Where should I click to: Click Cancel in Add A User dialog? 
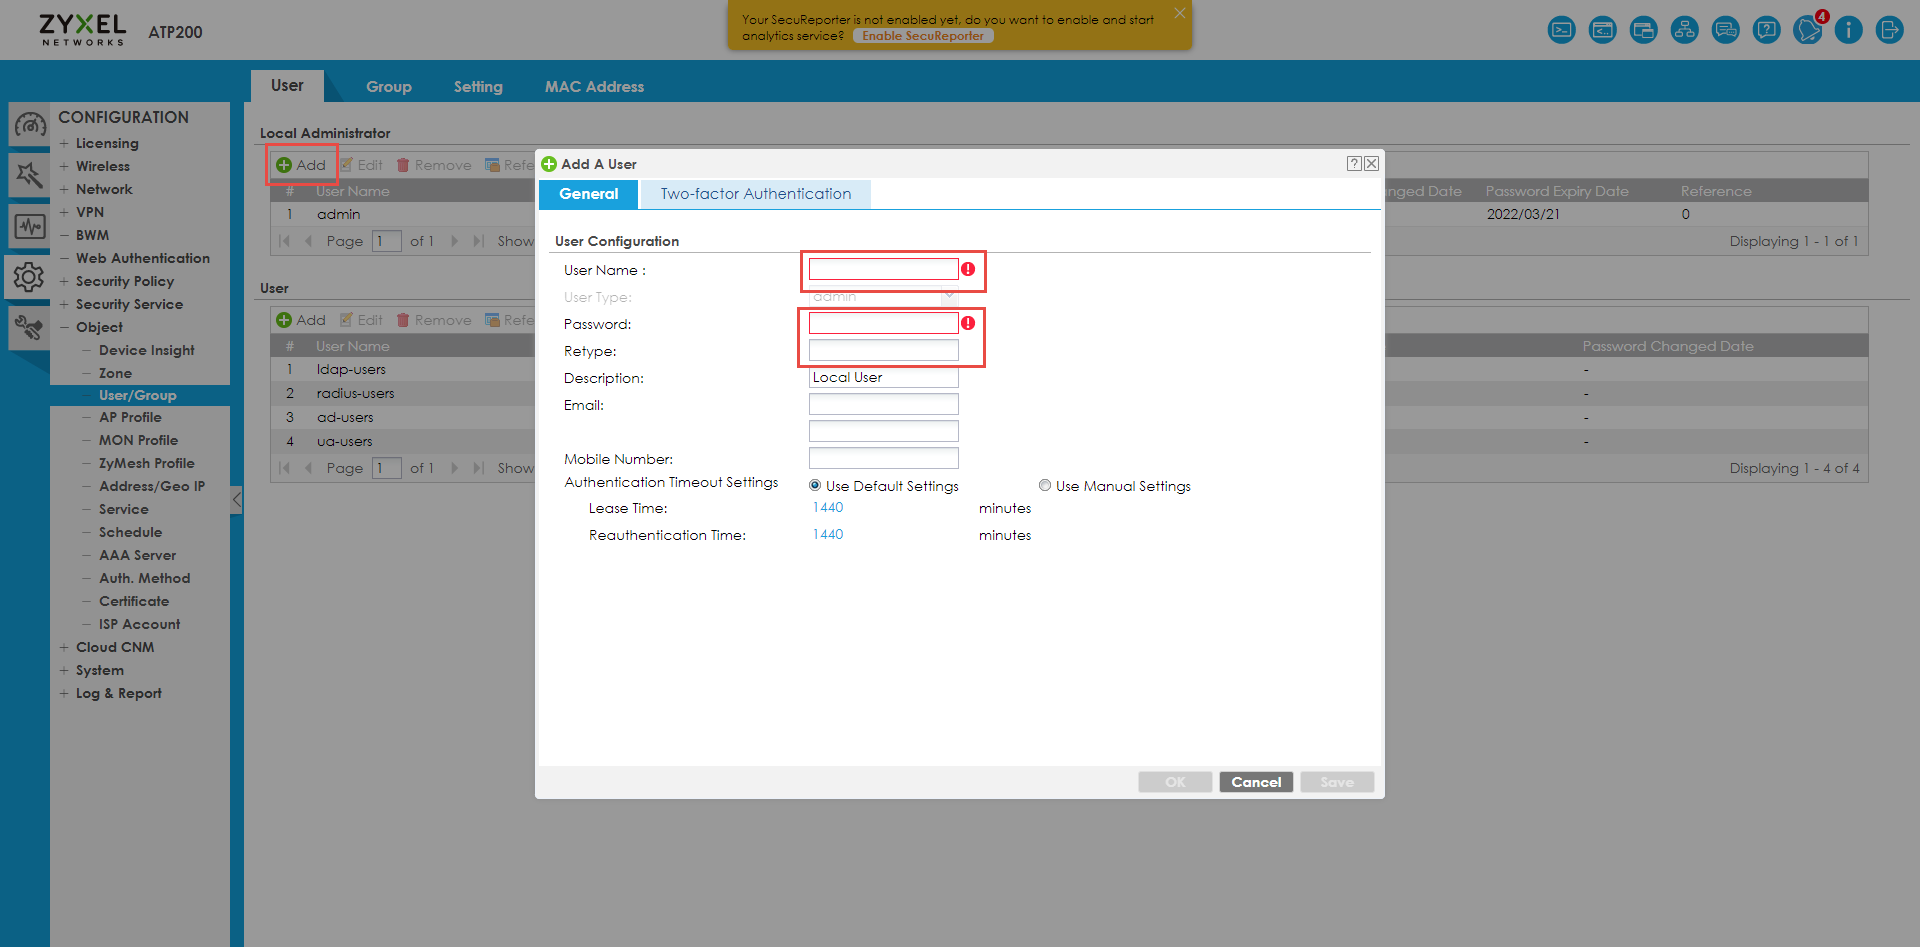tap(1256, 782)
